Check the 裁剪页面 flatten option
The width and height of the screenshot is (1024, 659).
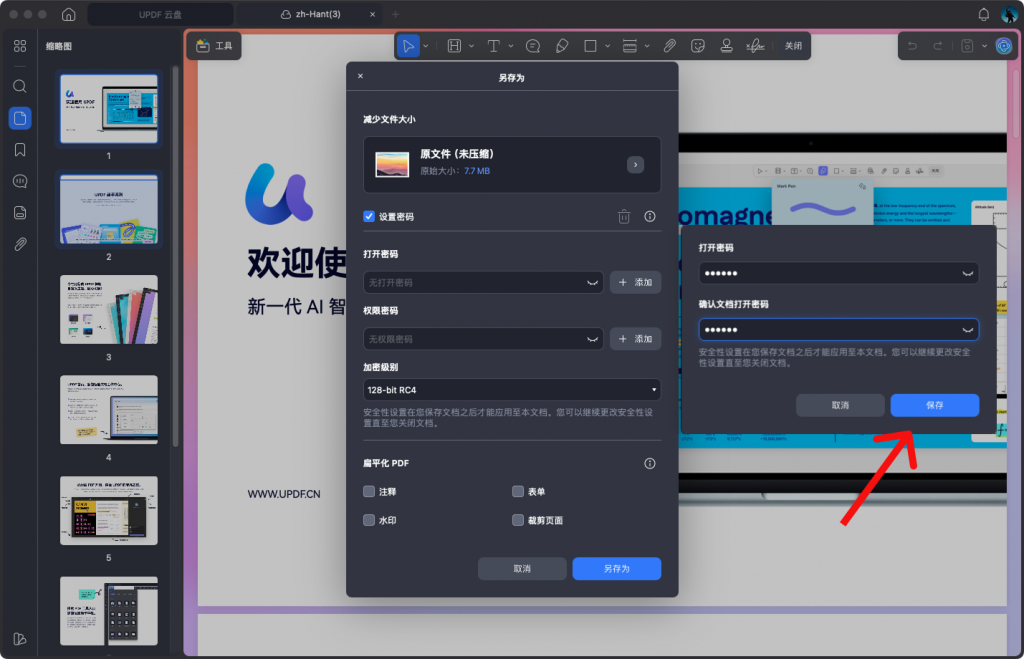(x=518, y=520)
